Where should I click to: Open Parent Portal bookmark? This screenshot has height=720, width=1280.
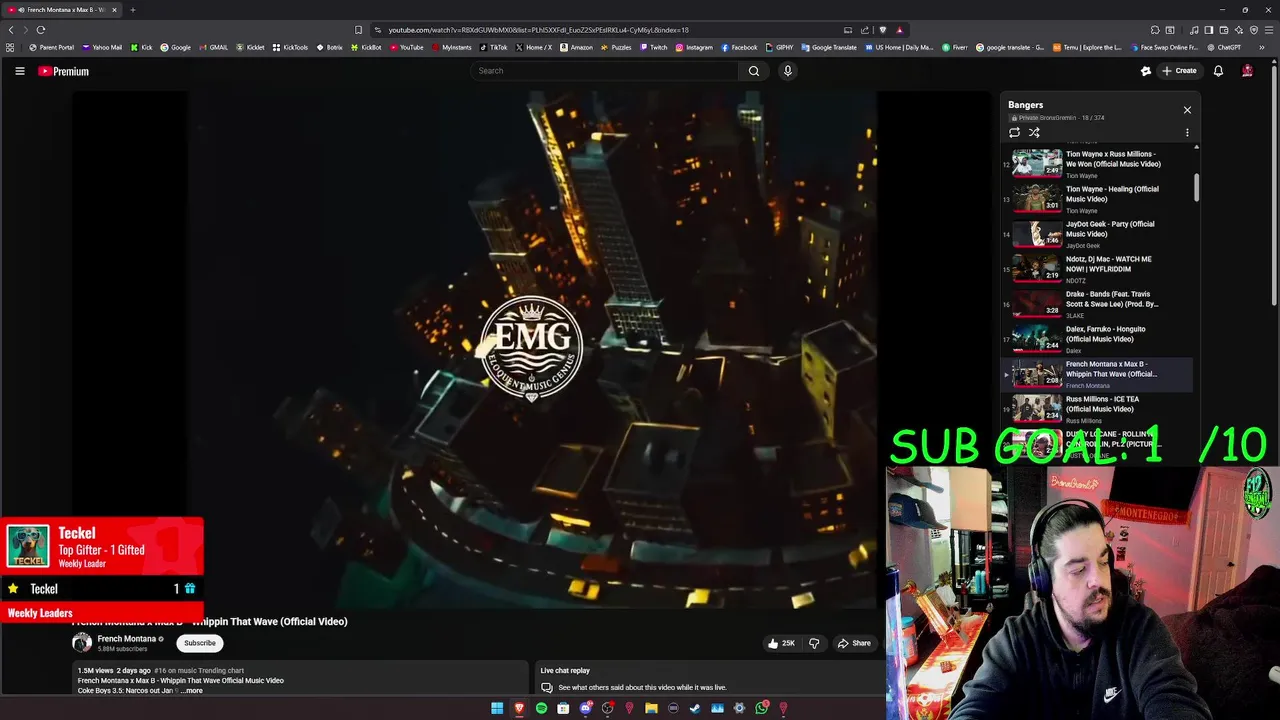pyautogui.click(x=52, y=47)
